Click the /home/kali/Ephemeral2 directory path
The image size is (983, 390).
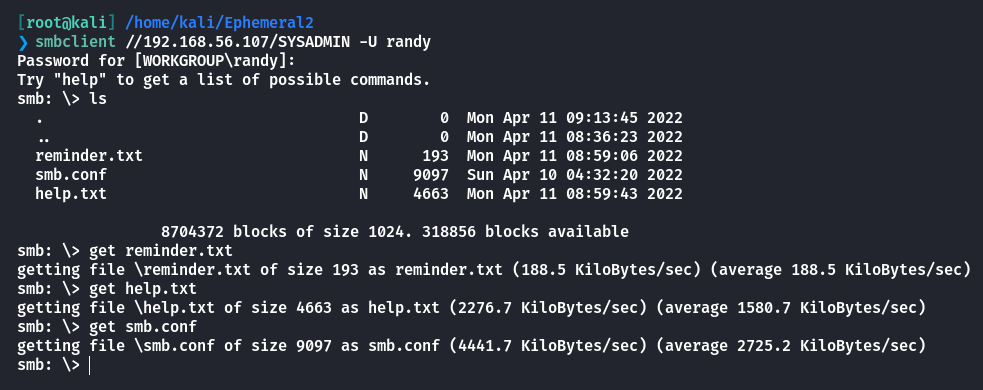pos(219,23)
